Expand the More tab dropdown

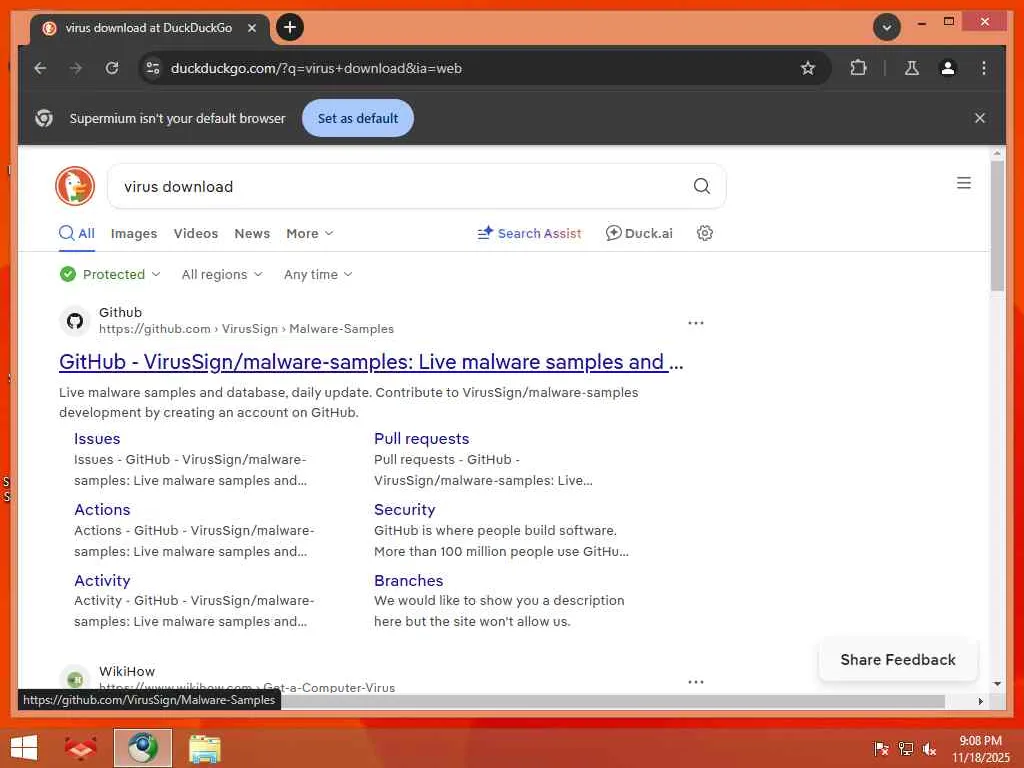click(310, 234)
